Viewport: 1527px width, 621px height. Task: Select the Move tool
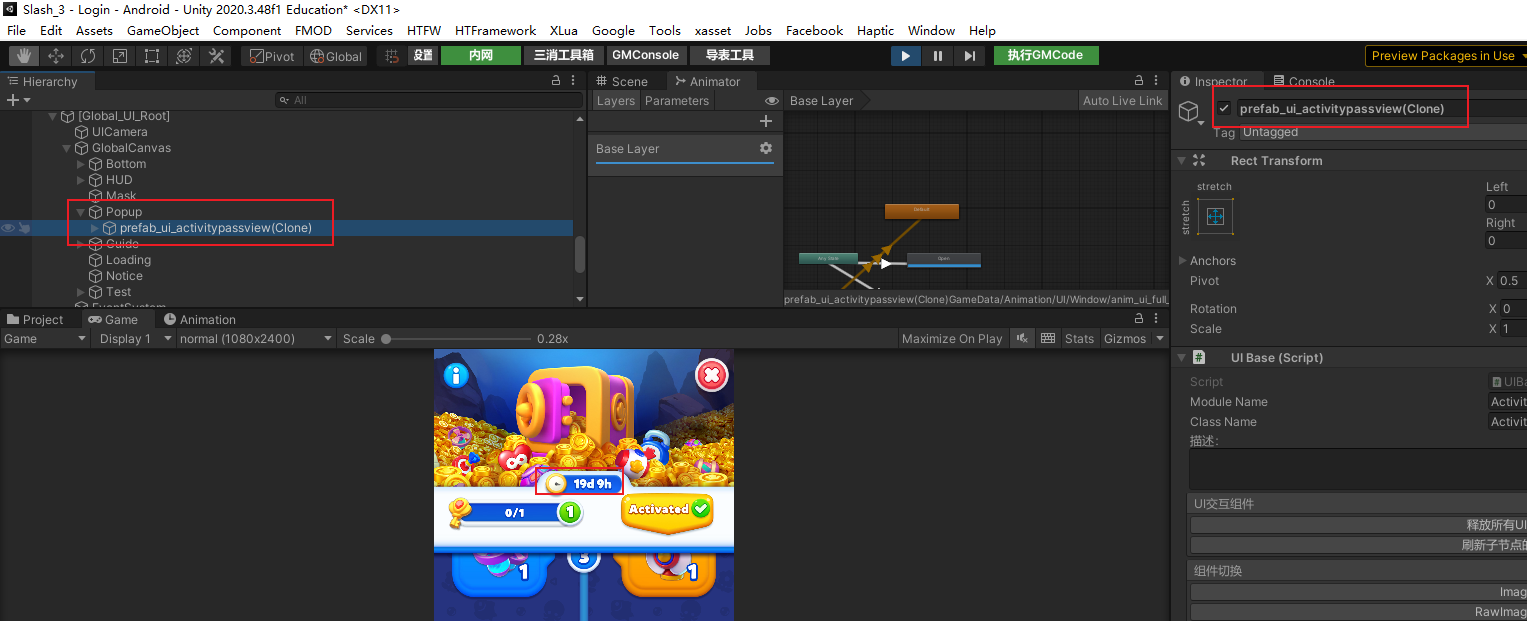(x=56, y=56)
